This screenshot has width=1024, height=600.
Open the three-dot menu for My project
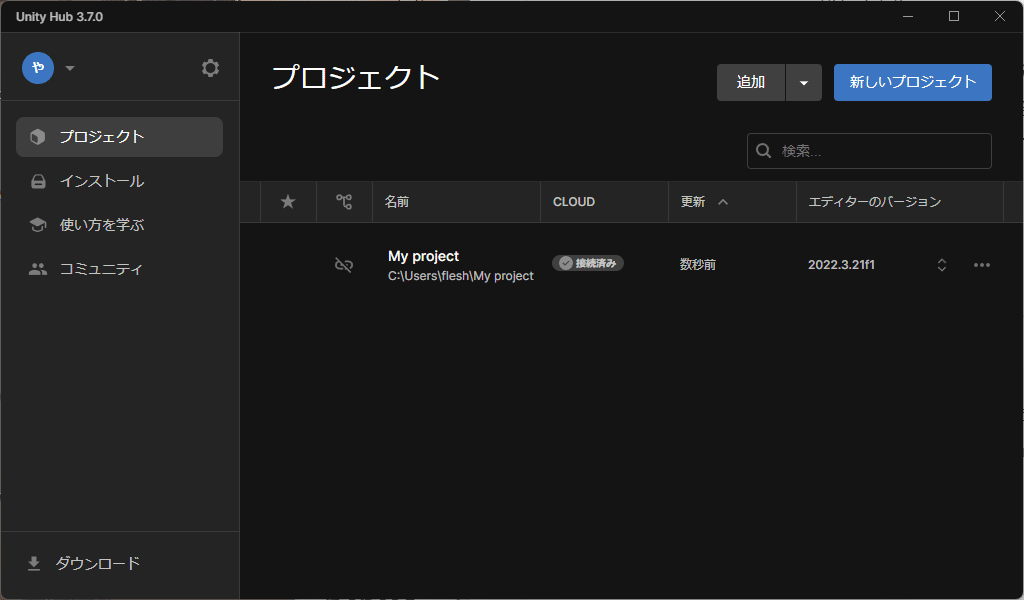[982, 264]
